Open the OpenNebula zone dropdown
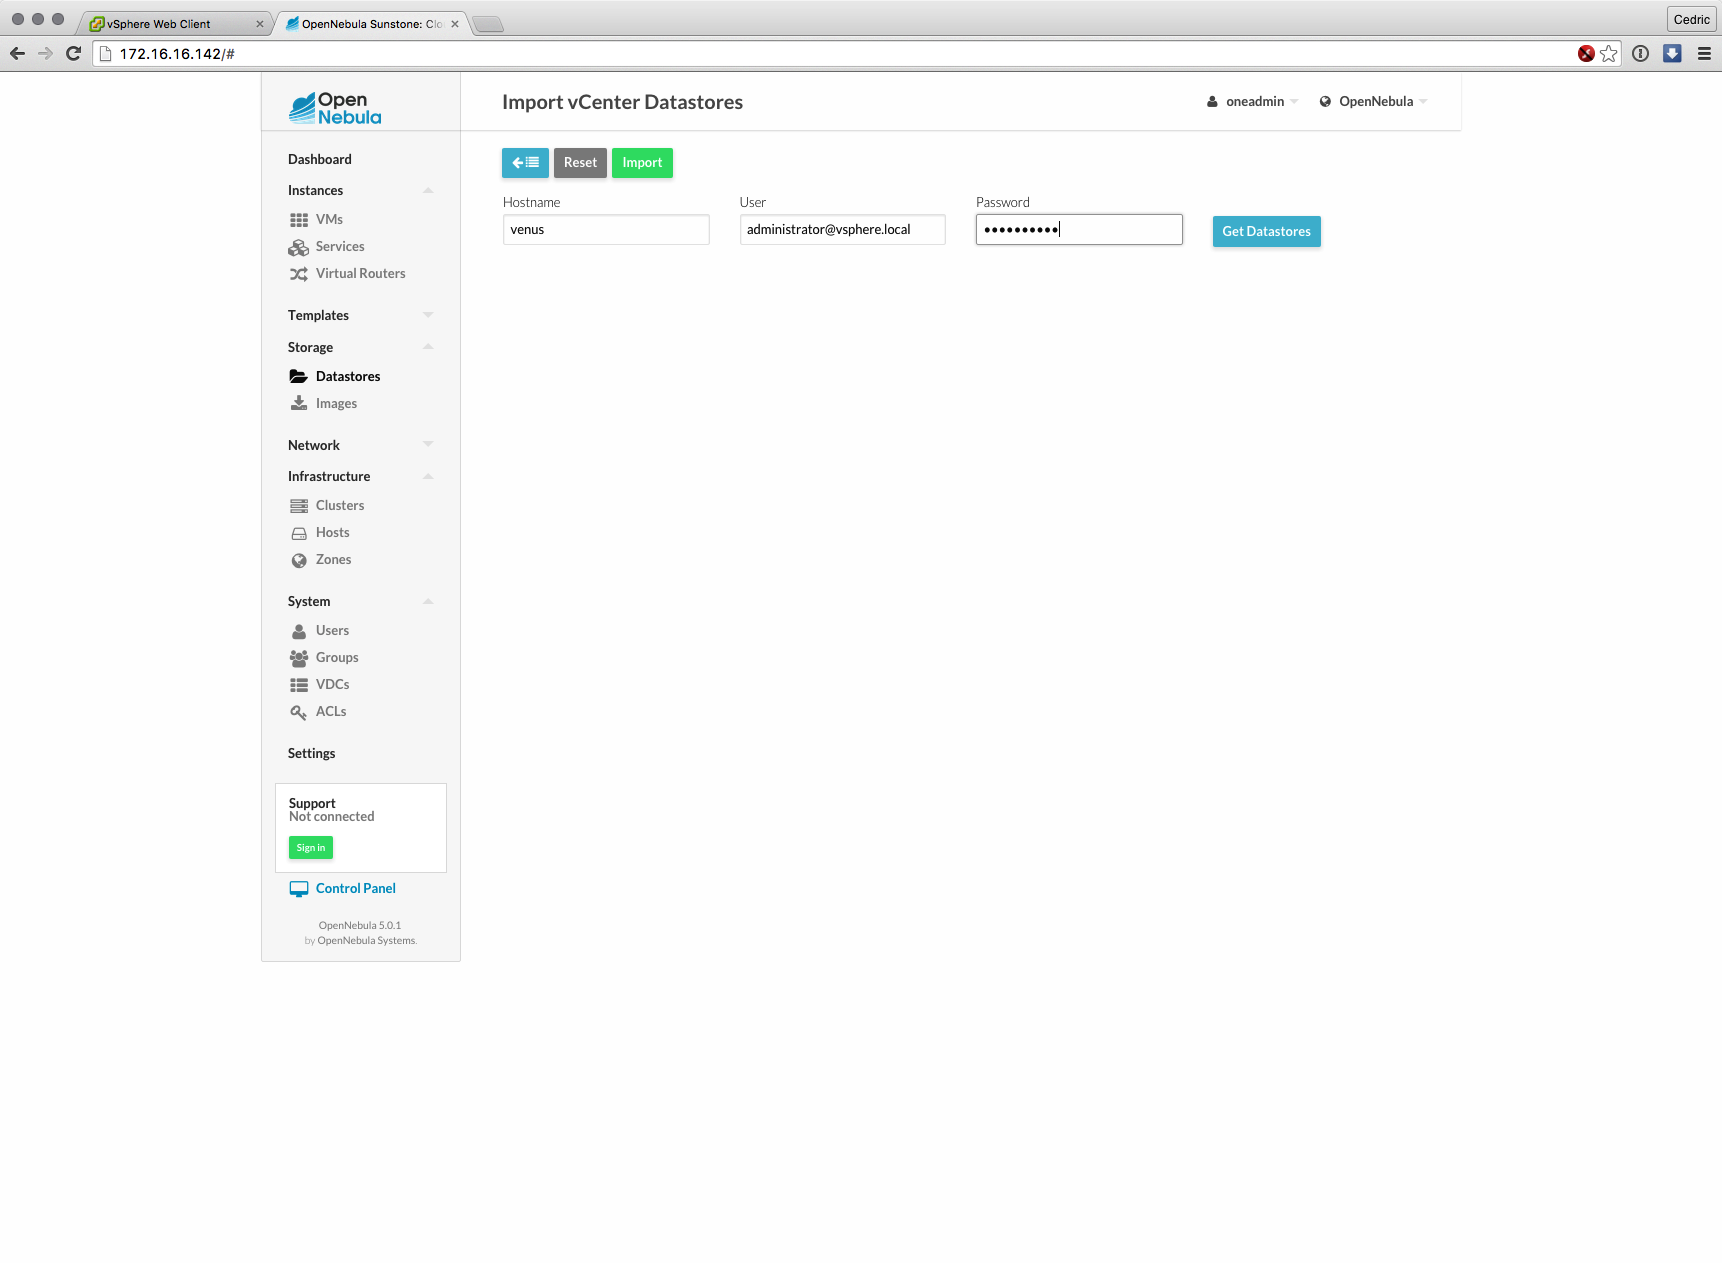Screen dimensions: 1722x1263 (x=1374, y=101)
